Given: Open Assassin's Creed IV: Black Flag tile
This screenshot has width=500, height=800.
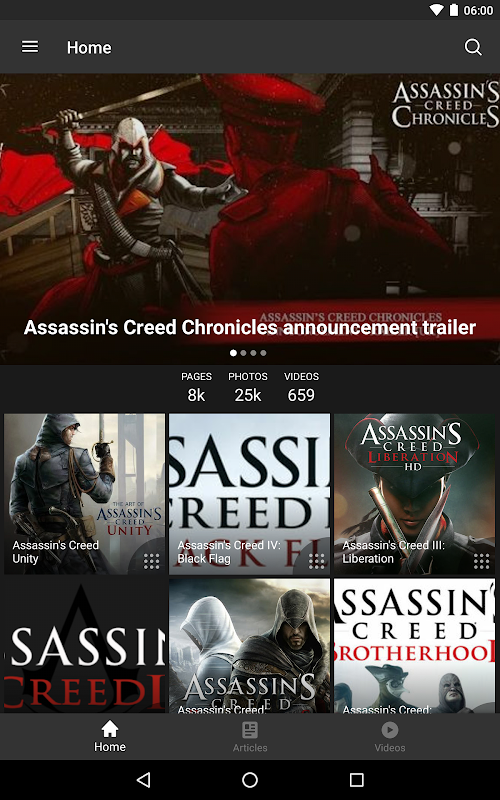Looking at the screenshot, I should click(249, 494).
